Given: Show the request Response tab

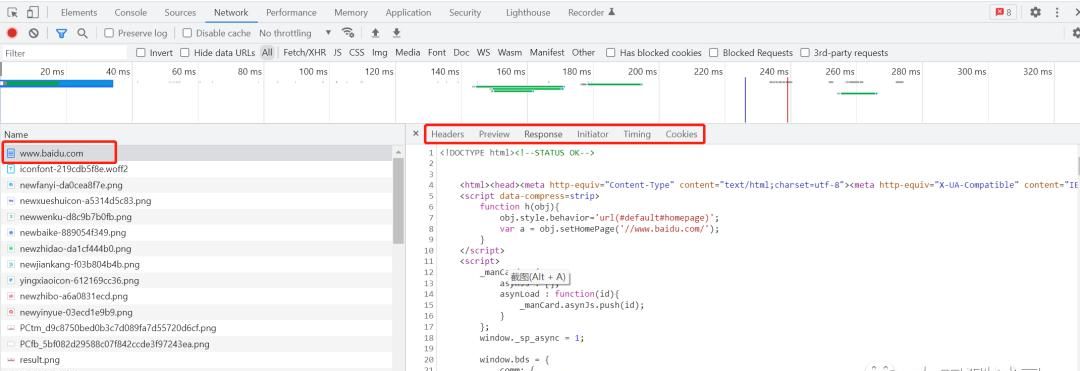Looking at the screenshot, I should point(543,134).
